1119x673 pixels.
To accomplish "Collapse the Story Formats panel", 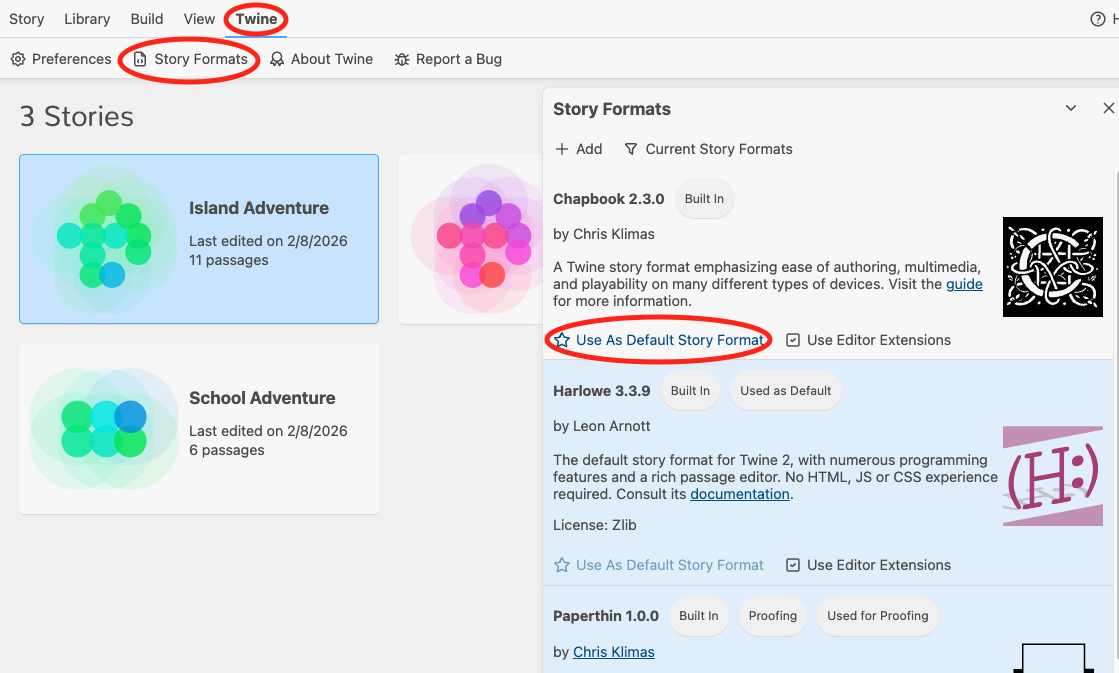I will click(1071, 107).
